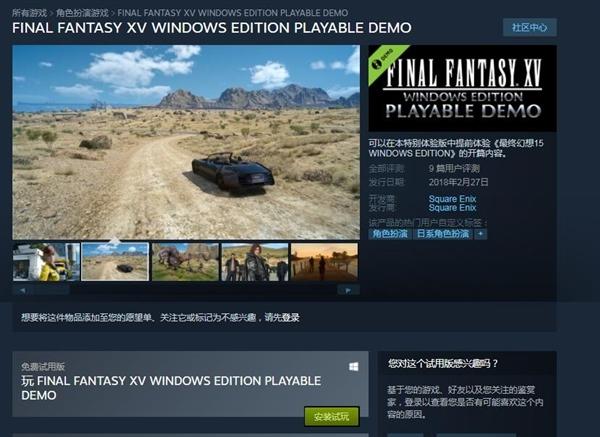Select the yellow-jacket character thumbnail
The image size is (600, 437).
point(46,262)
